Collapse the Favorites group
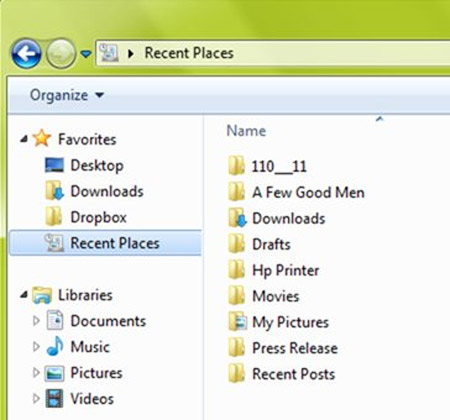 tap(24, 139)
